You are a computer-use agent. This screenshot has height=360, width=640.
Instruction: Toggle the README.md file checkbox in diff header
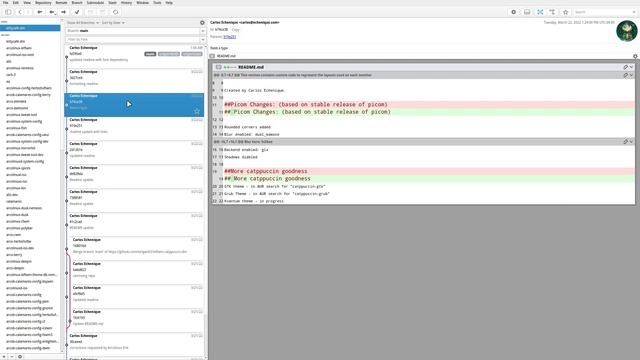pos(219,67)
